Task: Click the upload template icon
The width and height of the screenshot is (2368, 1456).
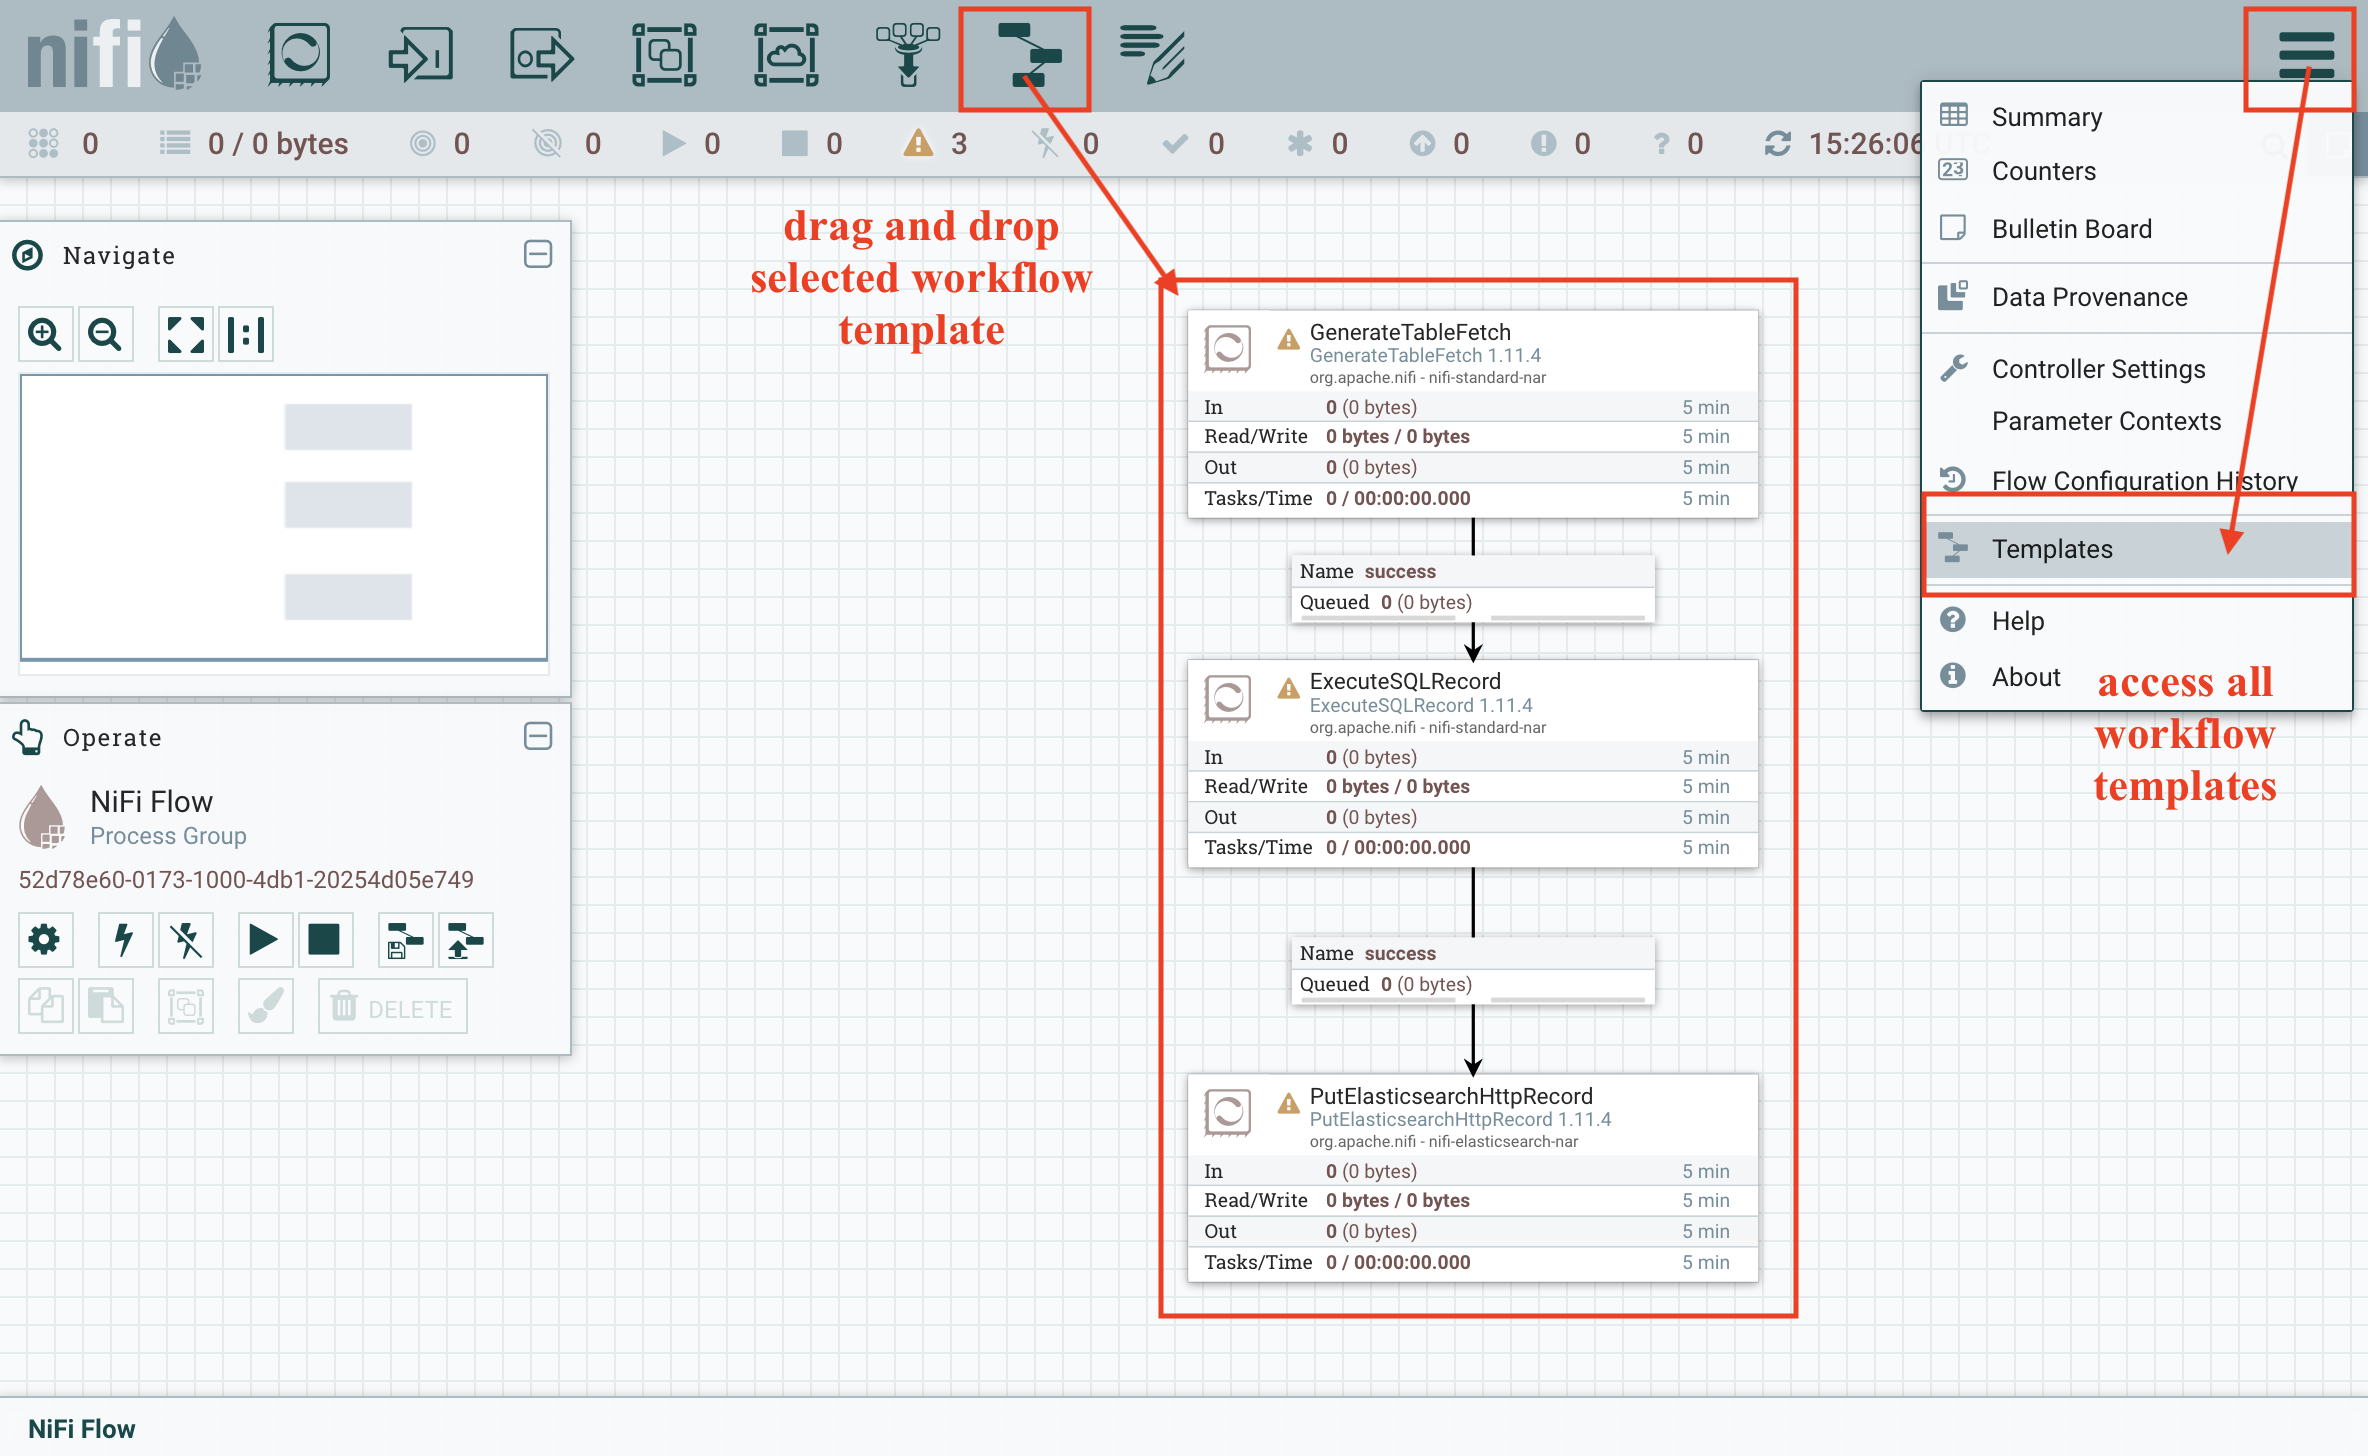Action: click(x=466, y=940)
